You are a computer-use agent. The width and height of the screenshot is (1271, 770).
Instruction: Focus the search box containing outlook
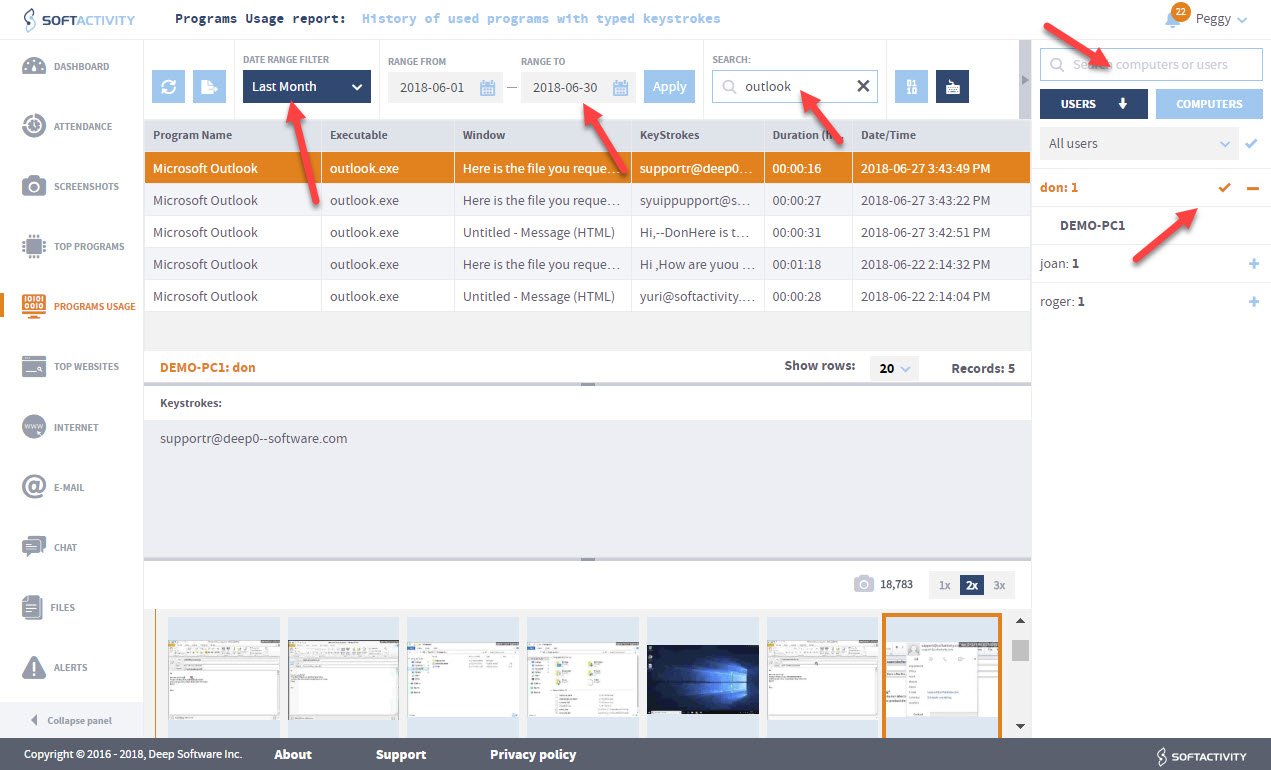(795, 87)
